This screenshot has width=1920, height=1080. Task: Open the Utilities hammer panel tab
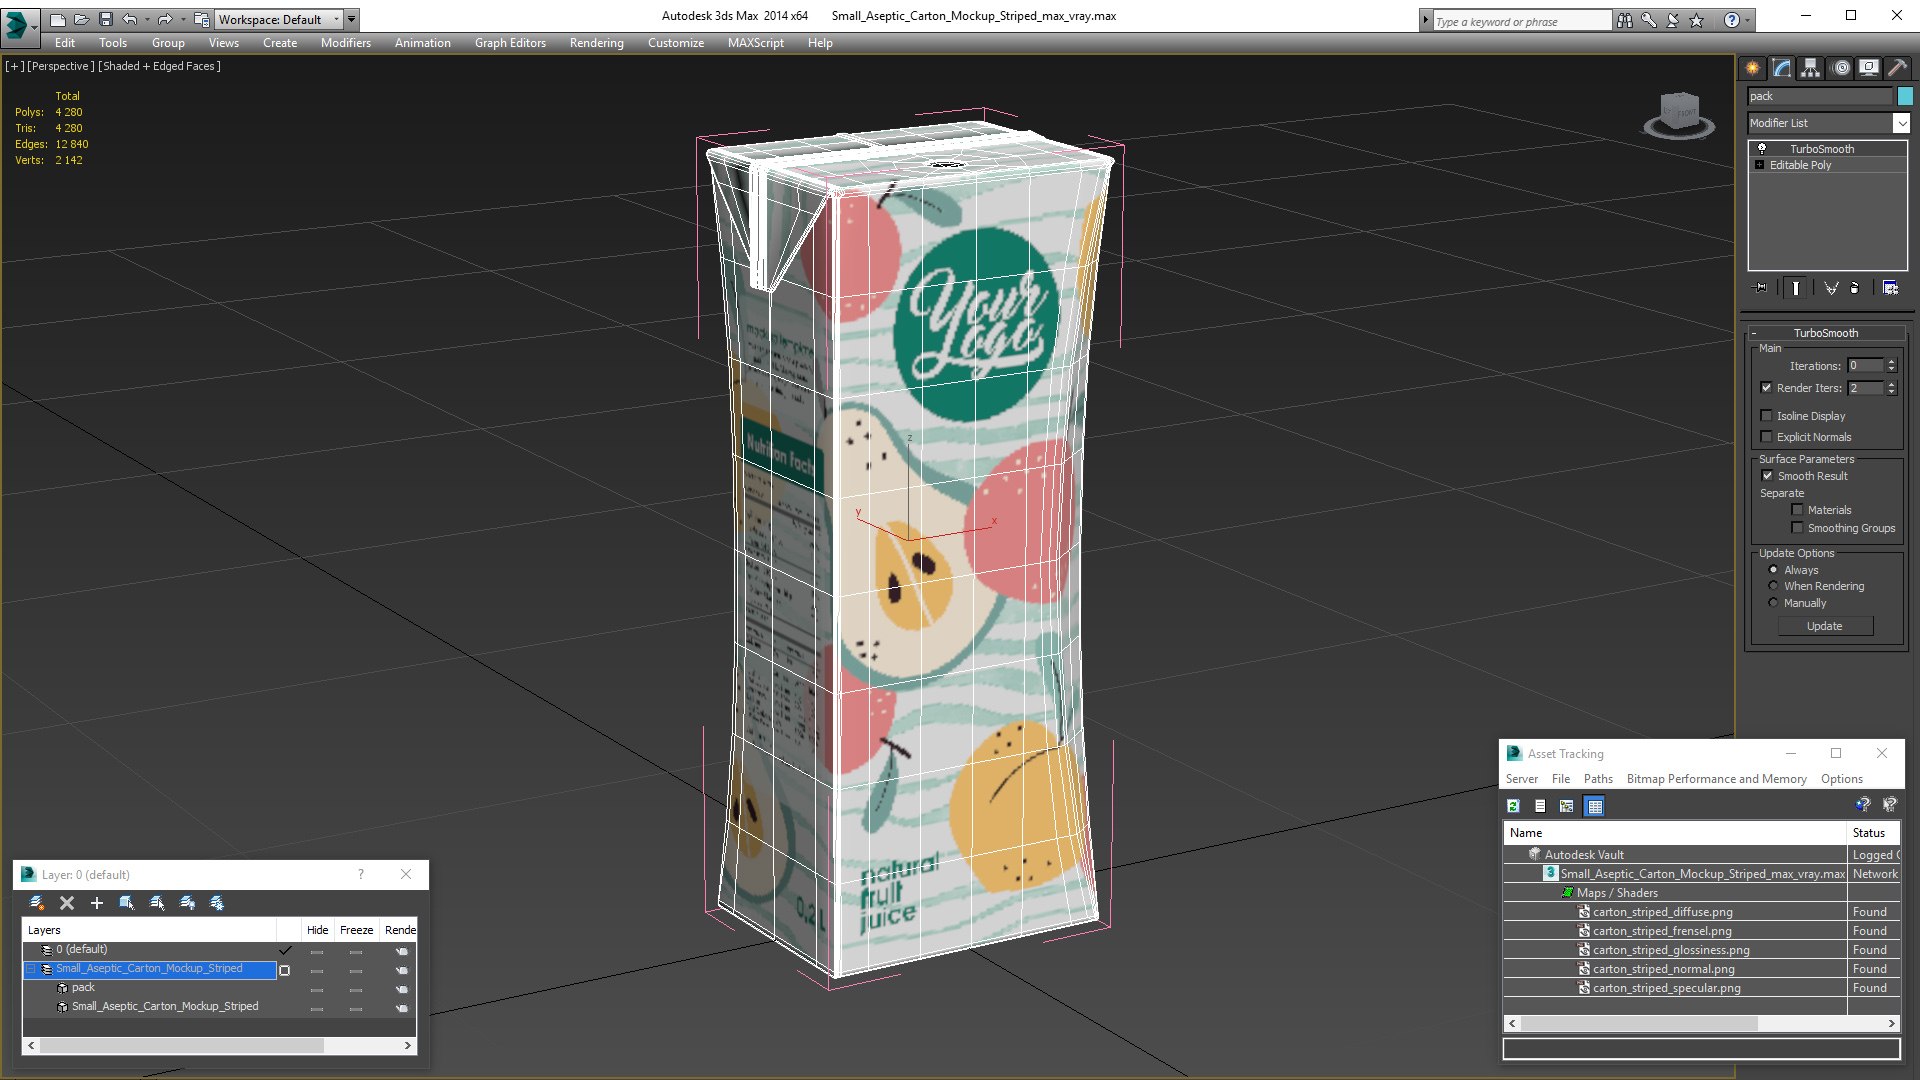1897,68
